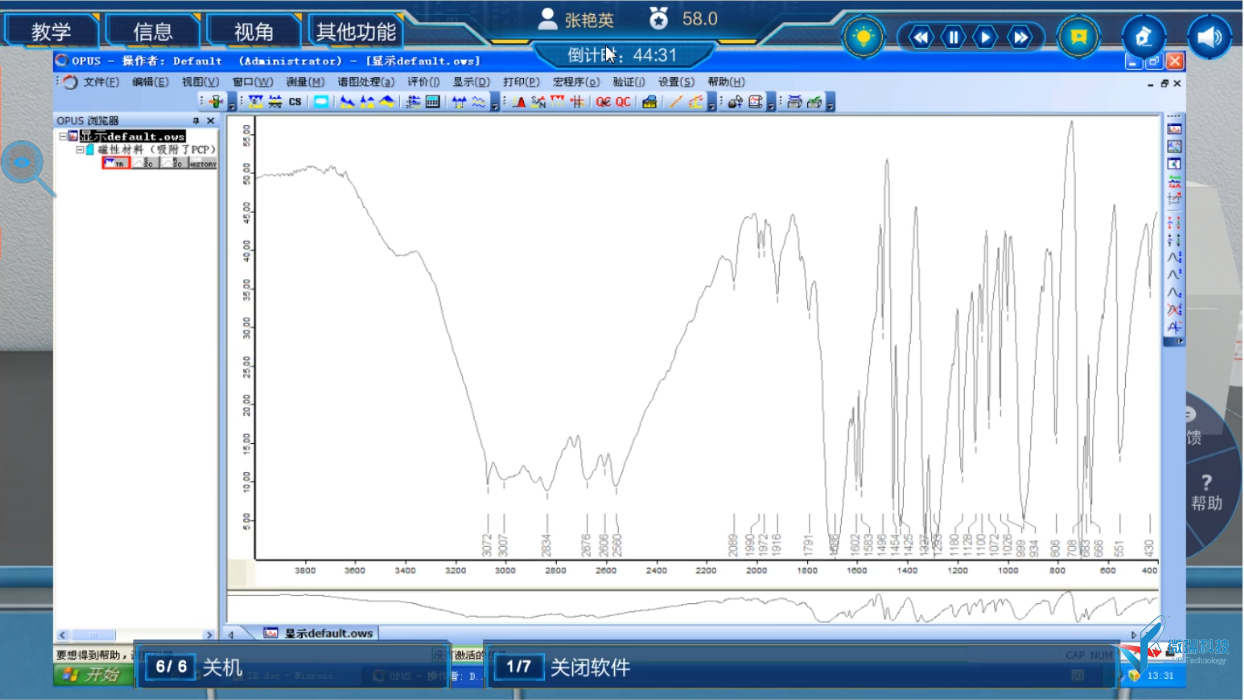
Task: Click top icon in right vertical toolbar
Action: tap(1175, 129)
